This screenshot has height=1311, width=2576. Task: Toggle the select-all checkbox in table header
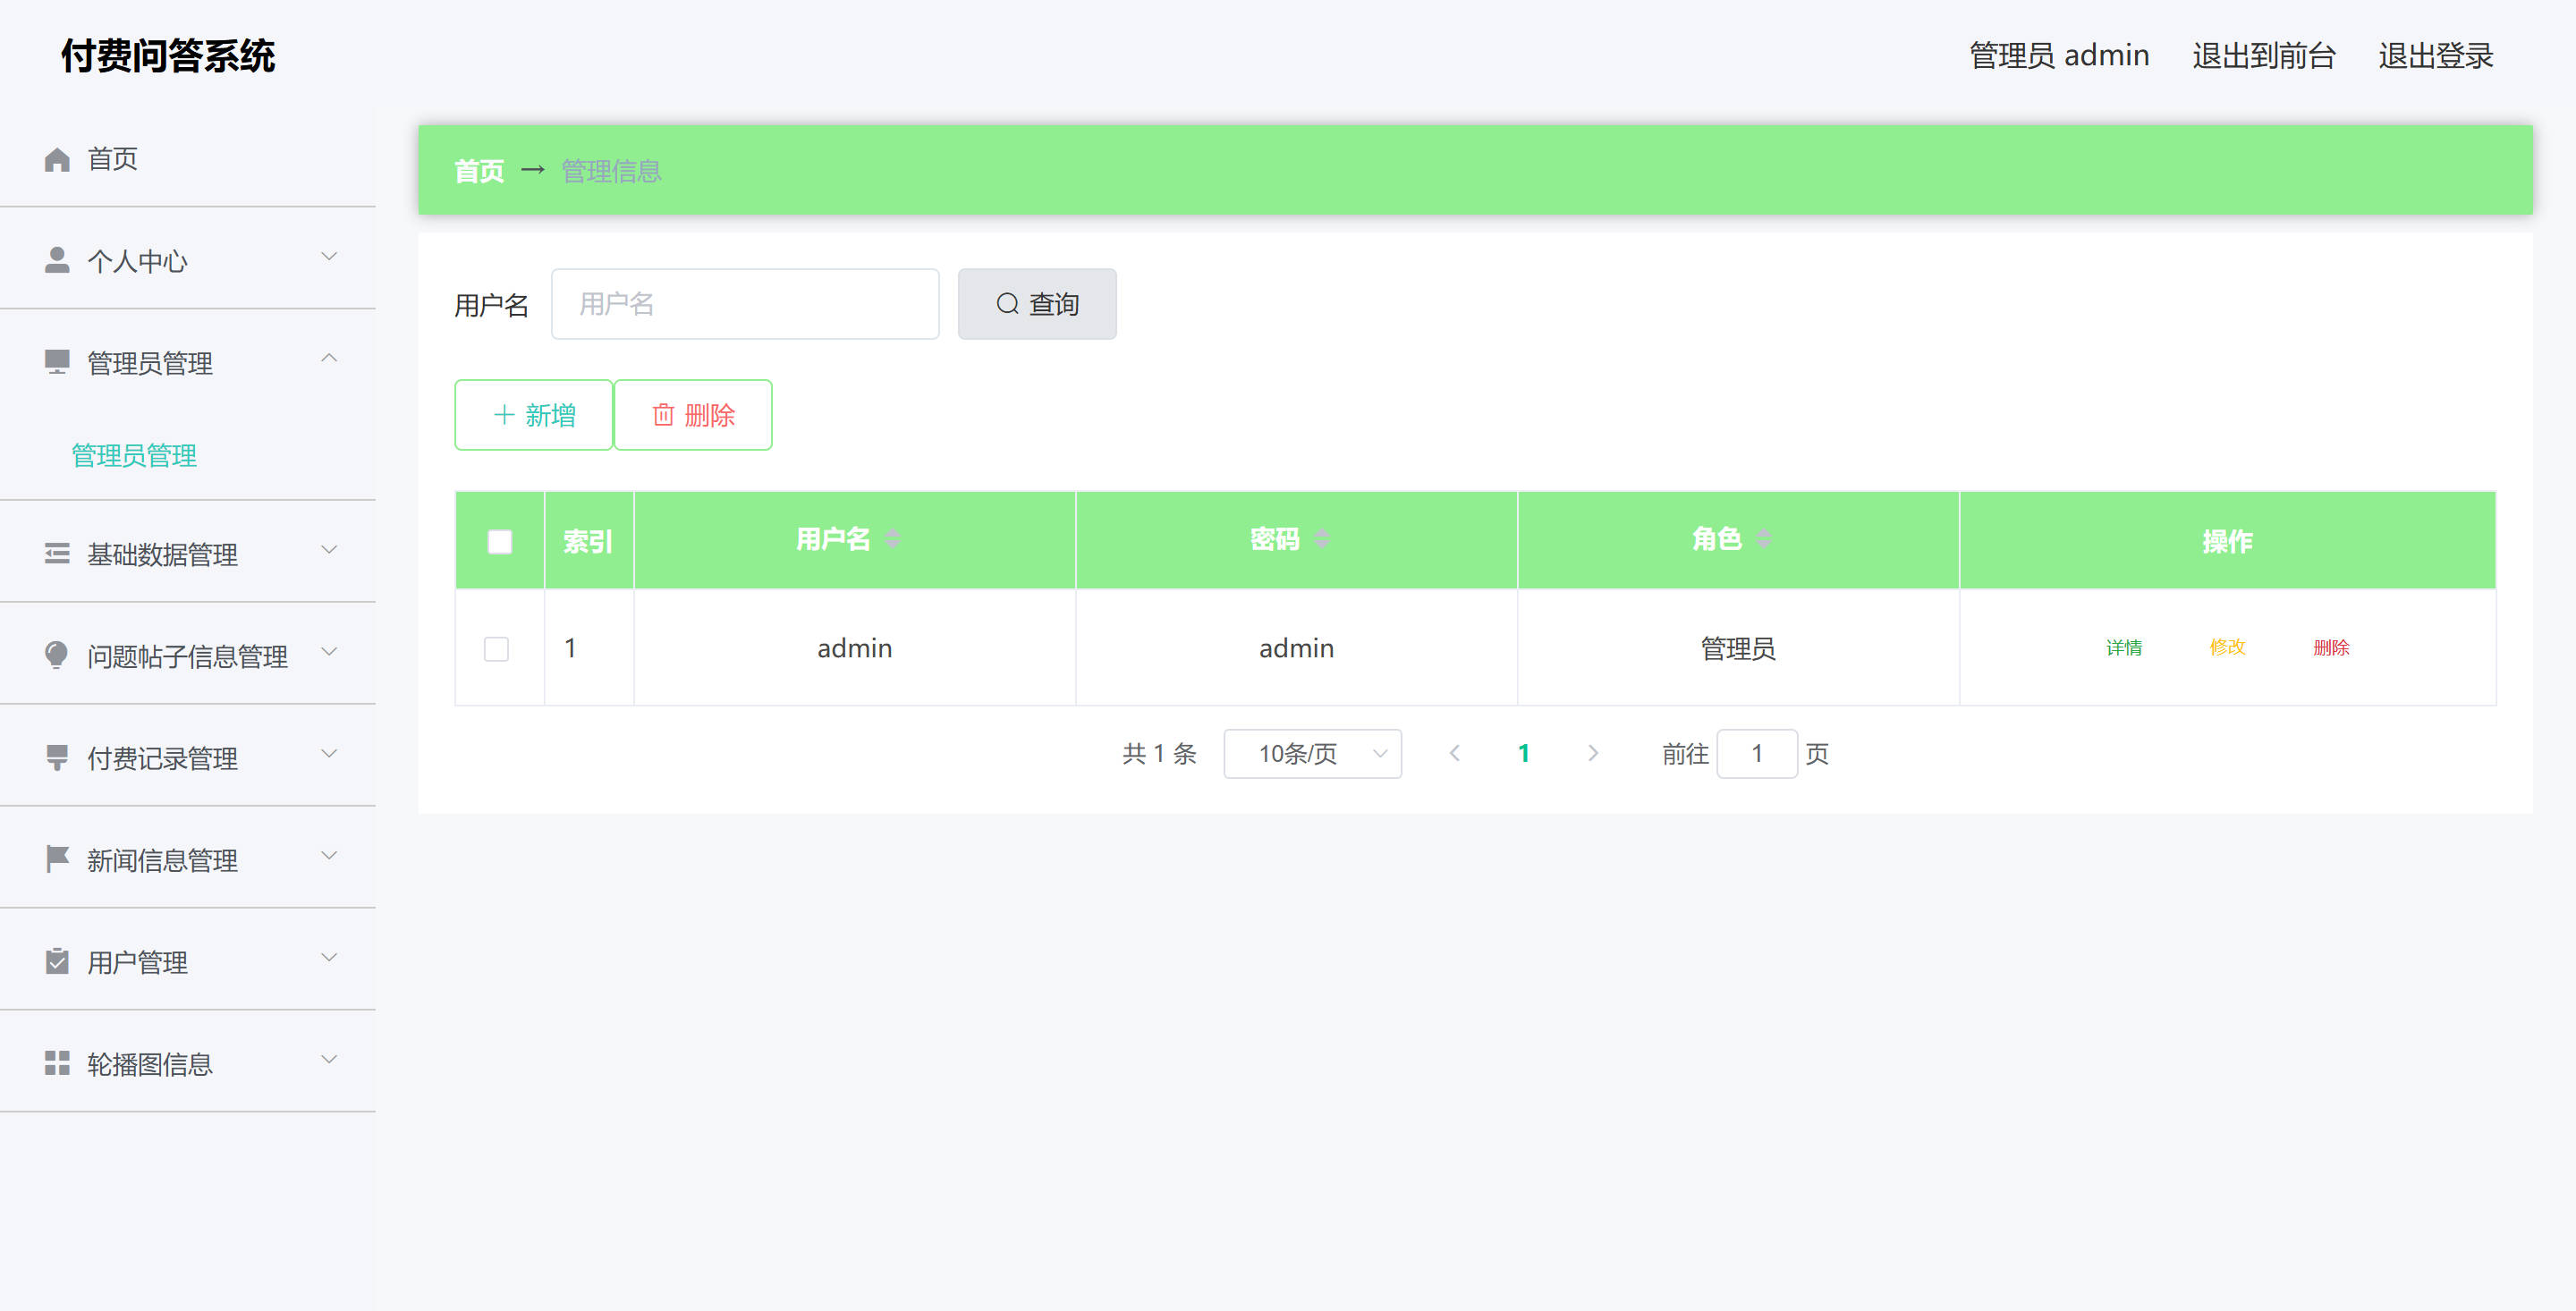coord(499,542)
